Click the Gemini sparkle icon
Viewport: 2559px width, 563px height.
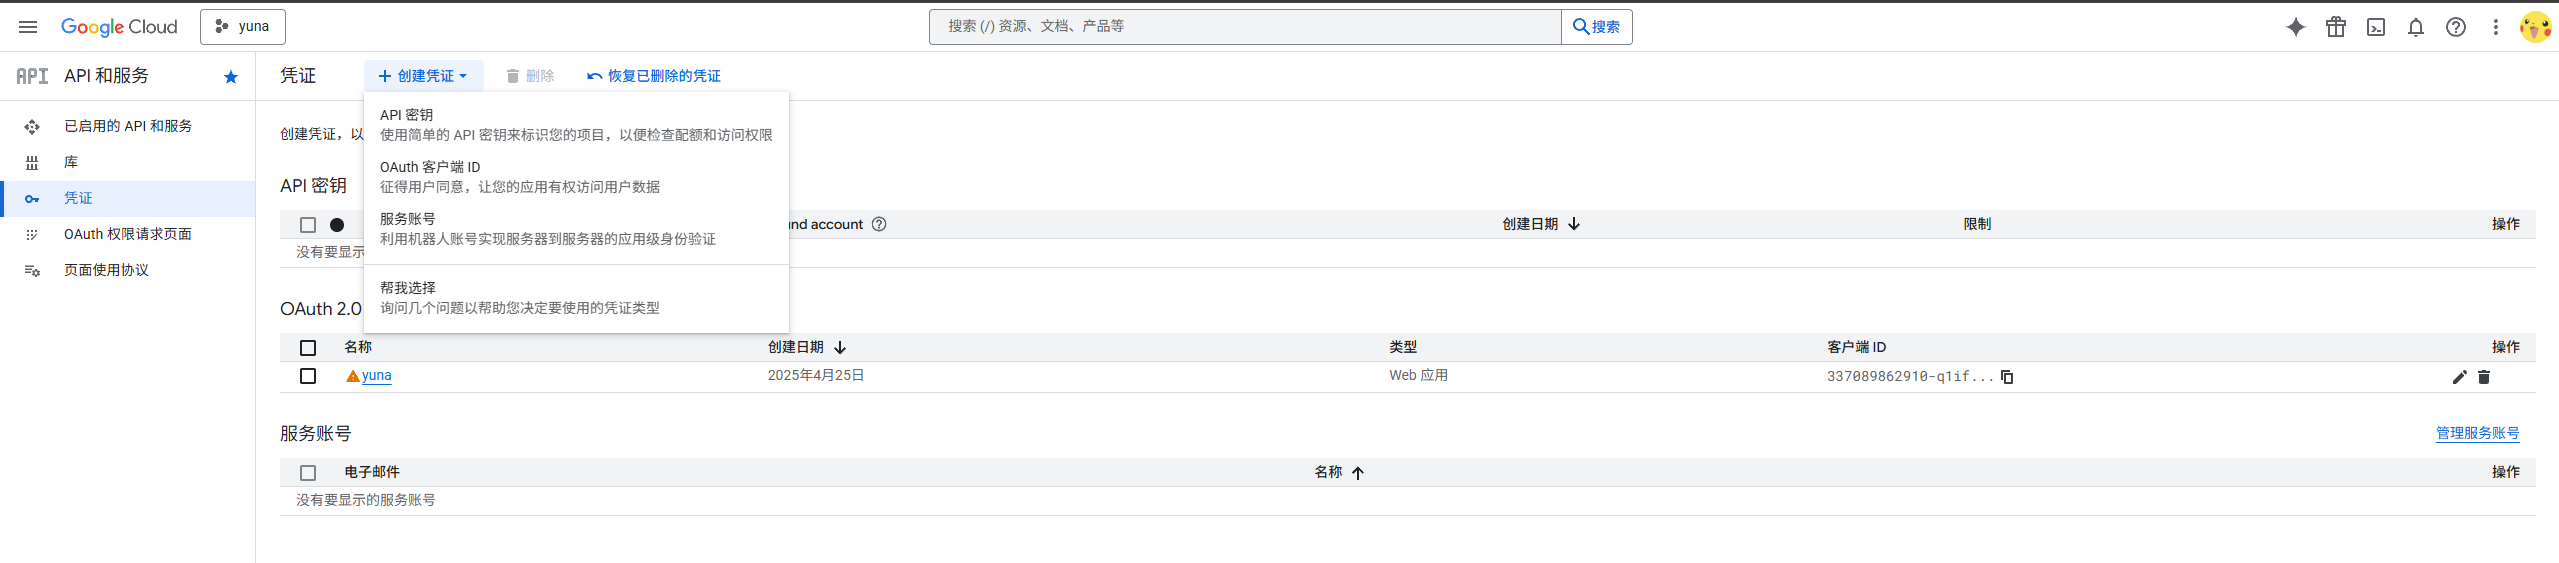pyautogui.click(x=2295, y=27)
